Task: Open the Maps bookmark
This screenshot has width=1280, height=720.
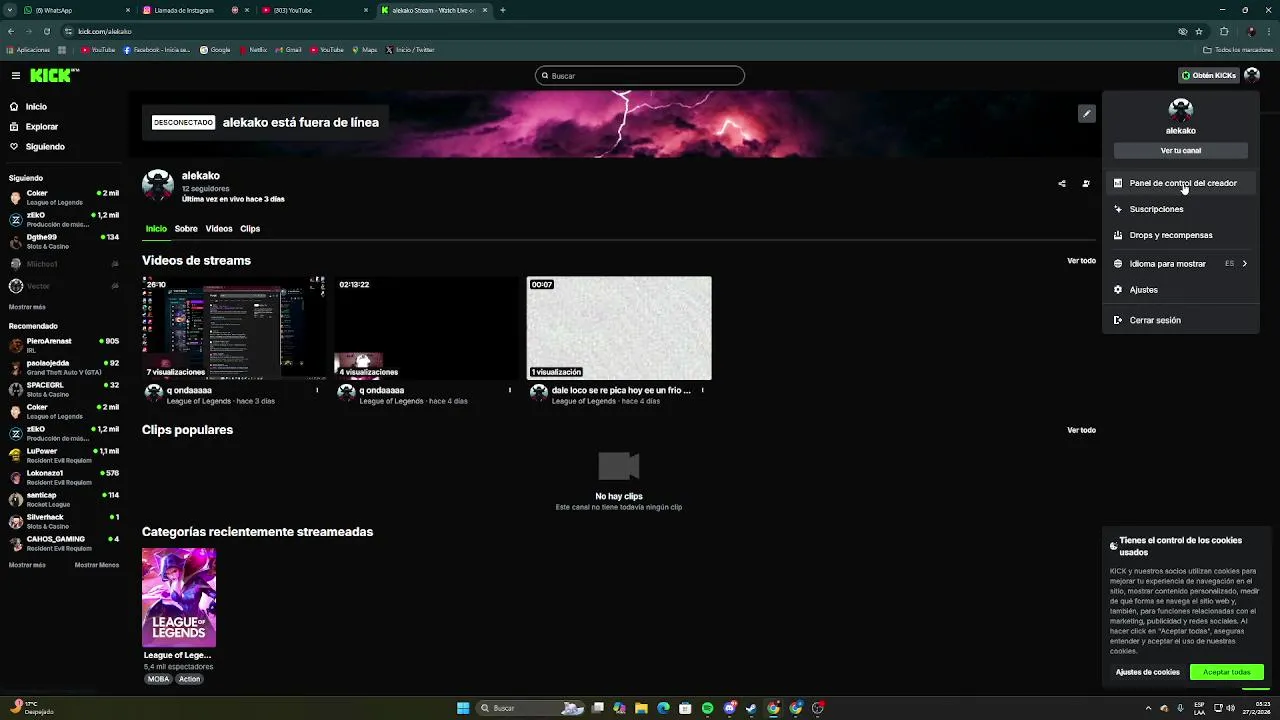Action: [365, 50]
